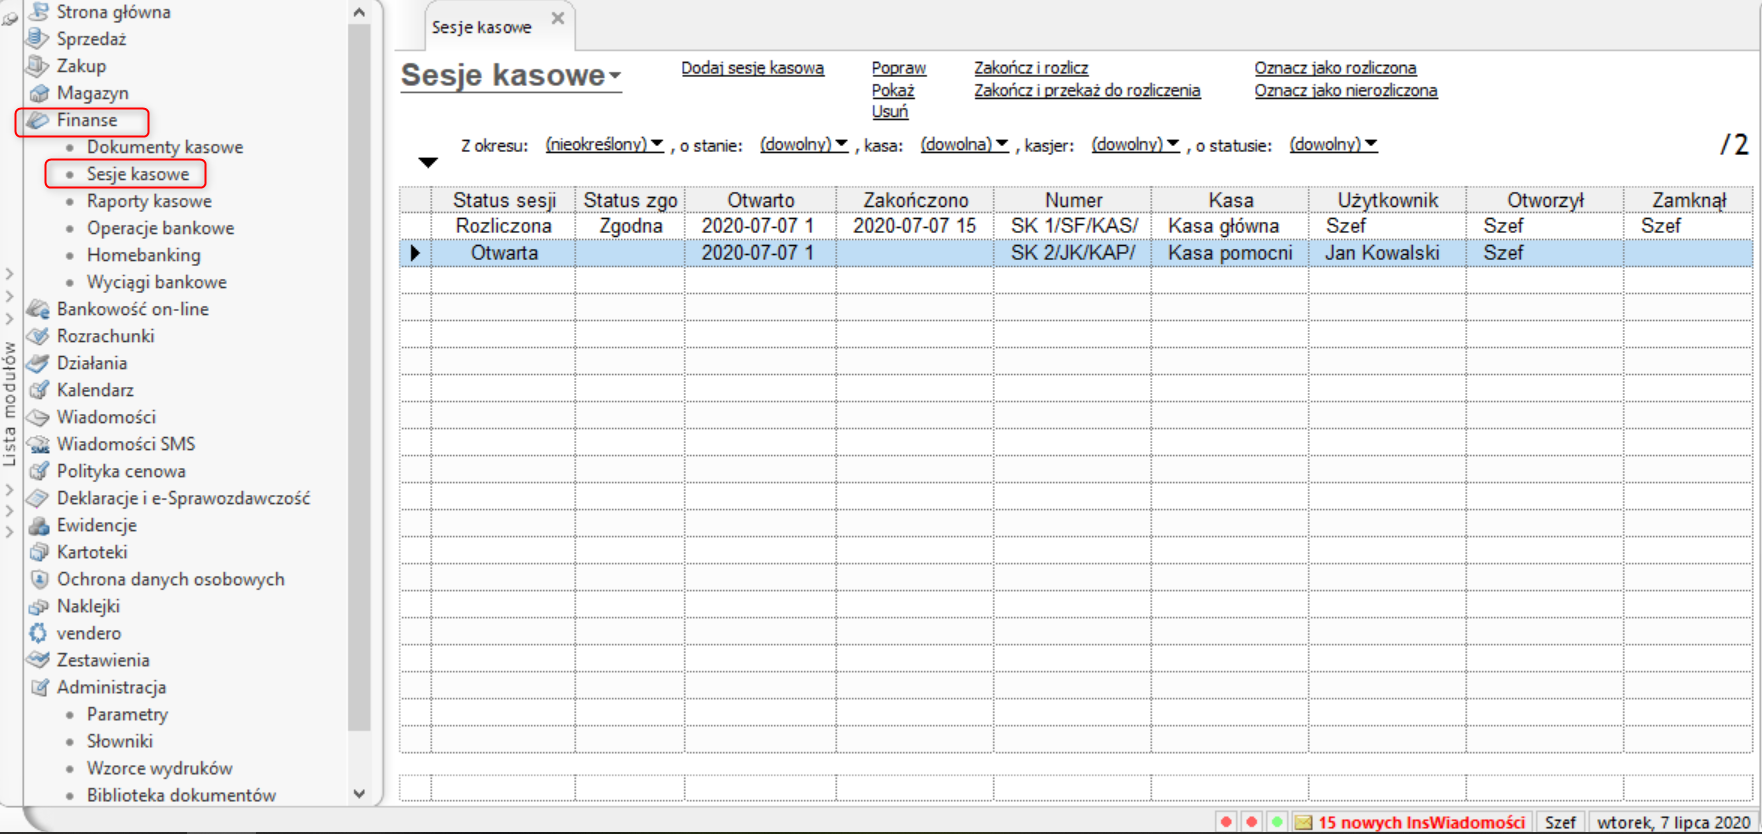Click the Magazyn module icon
This screenshot has height=834, width=1762.
[38, 93]
